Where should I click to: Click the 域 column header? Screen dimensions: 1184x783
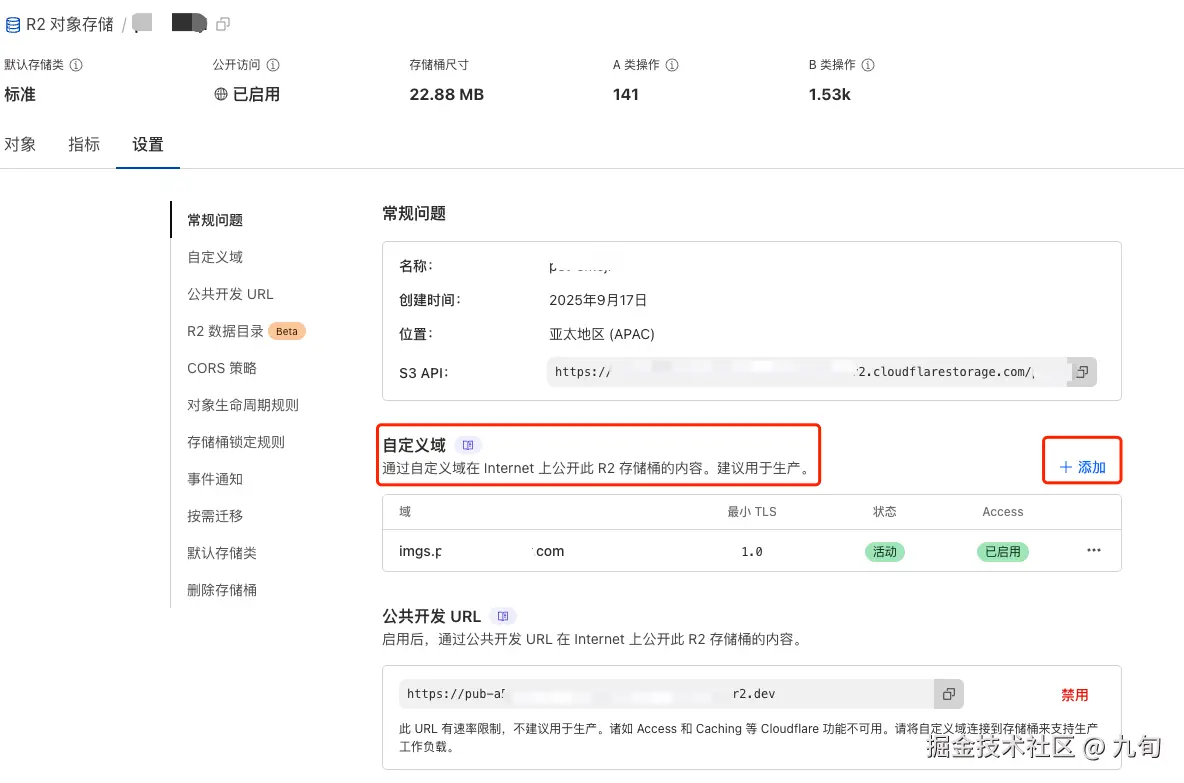click(405, 511)
